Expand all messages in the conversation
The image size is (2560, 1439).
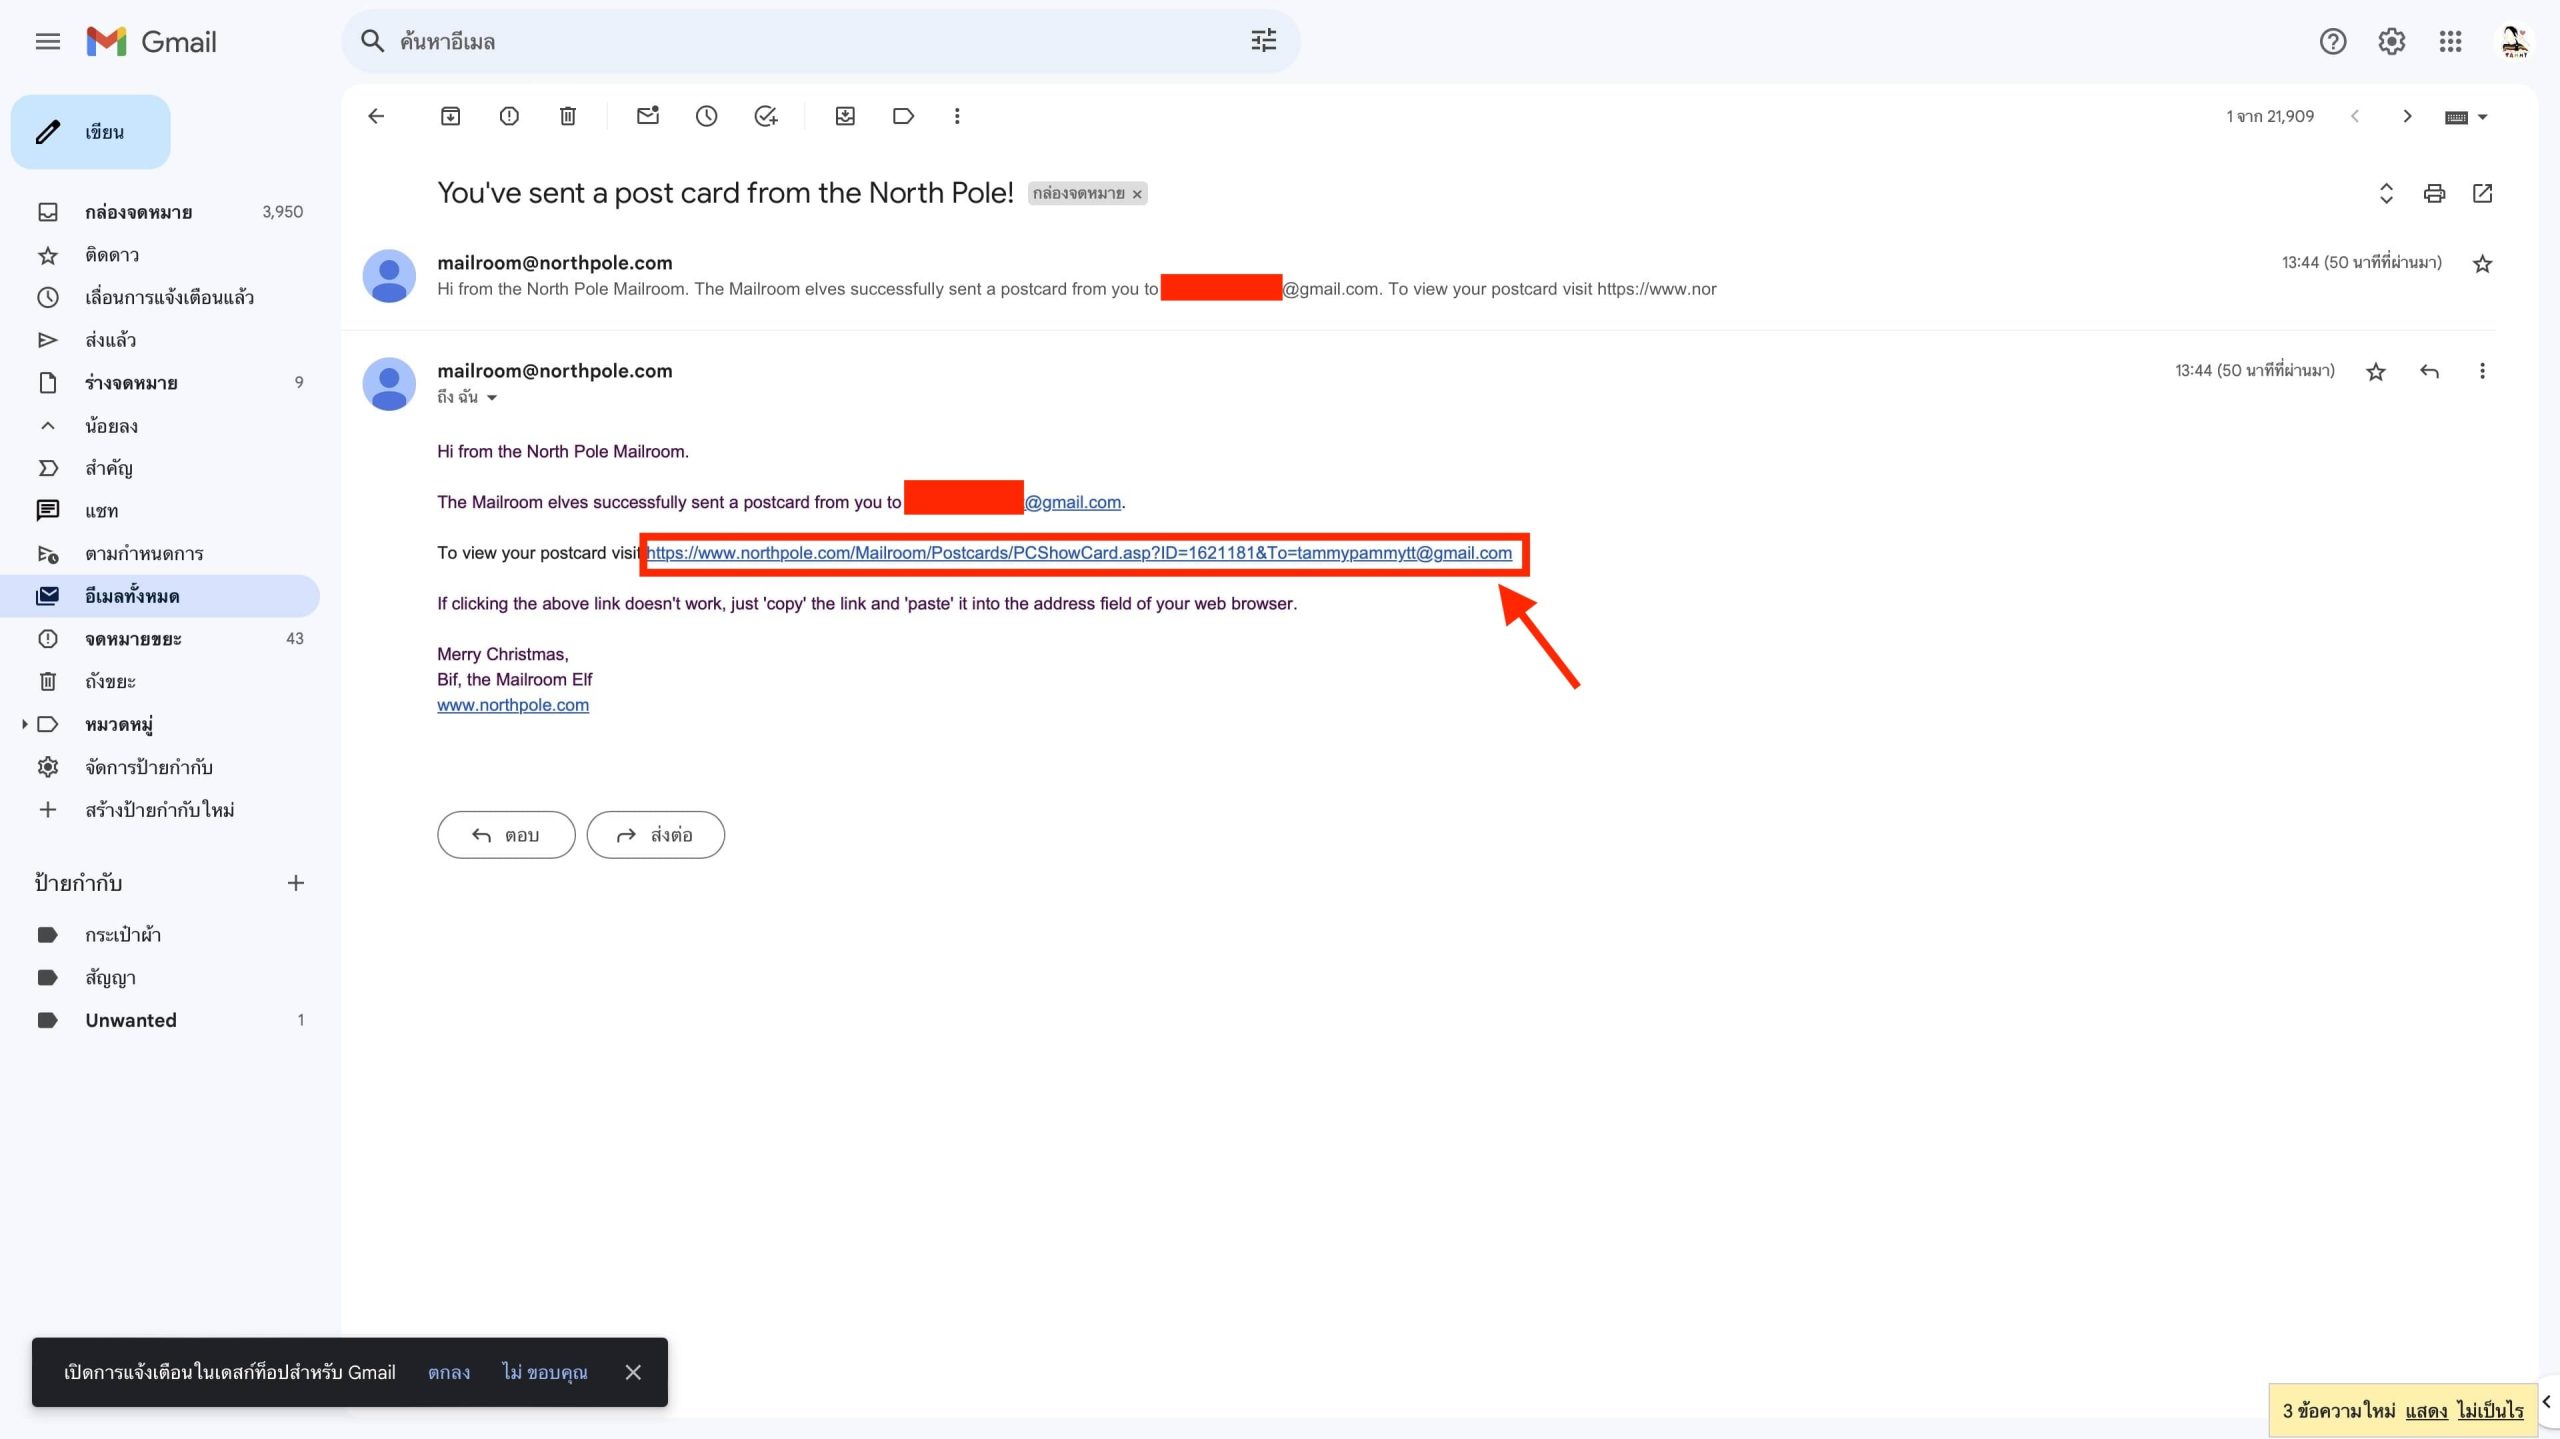pos(2386,193)
